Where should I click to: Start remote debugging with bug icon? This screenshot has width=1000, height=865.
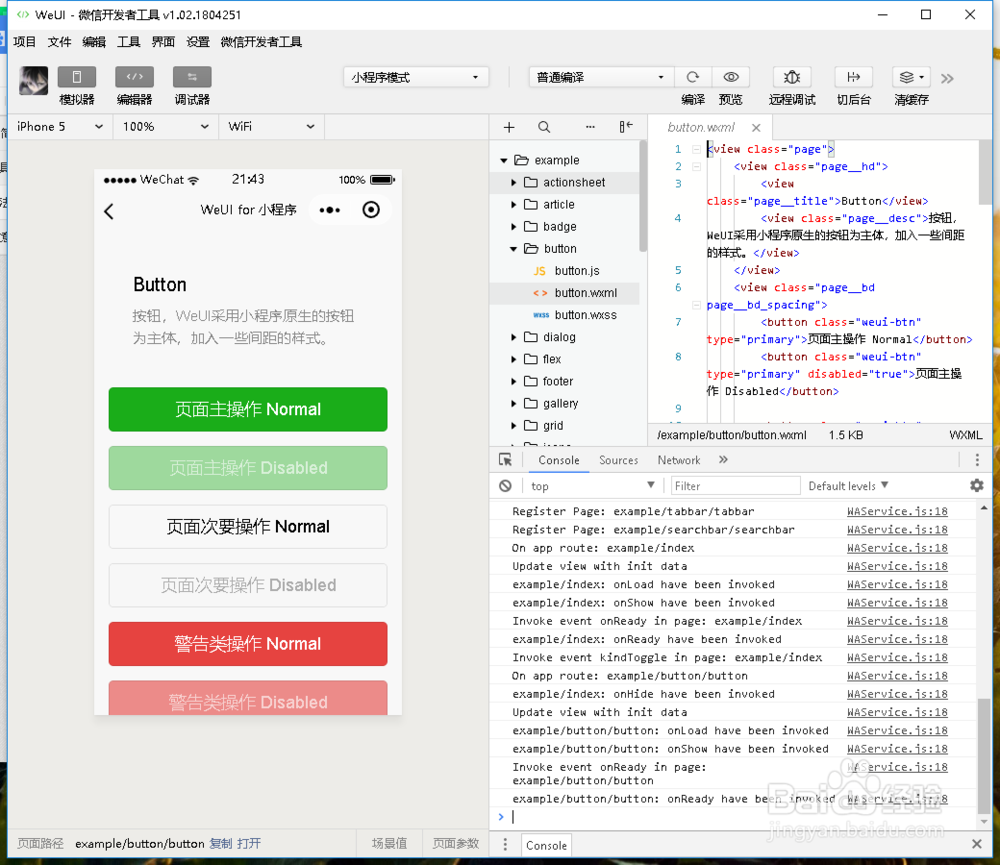click(791, 77)
